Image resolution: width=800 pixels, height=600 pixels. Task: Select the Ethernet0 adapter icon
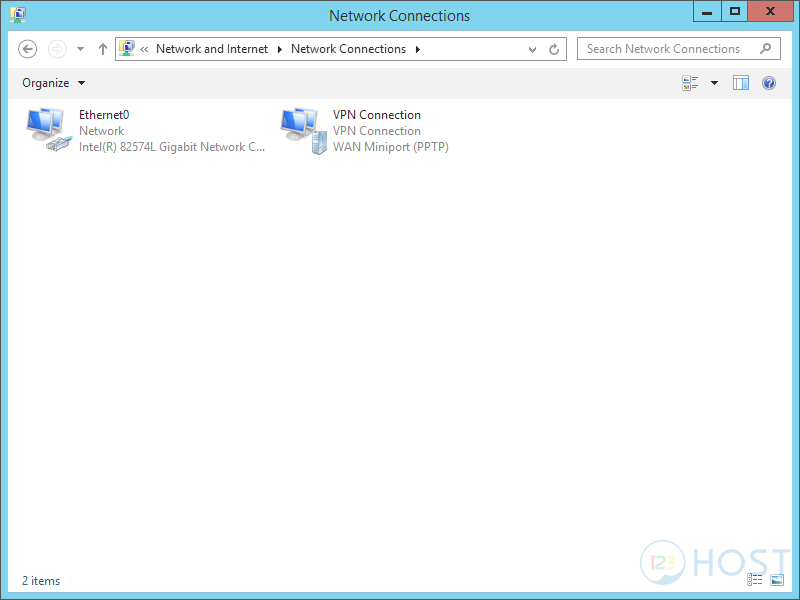(x=48, y=130)
